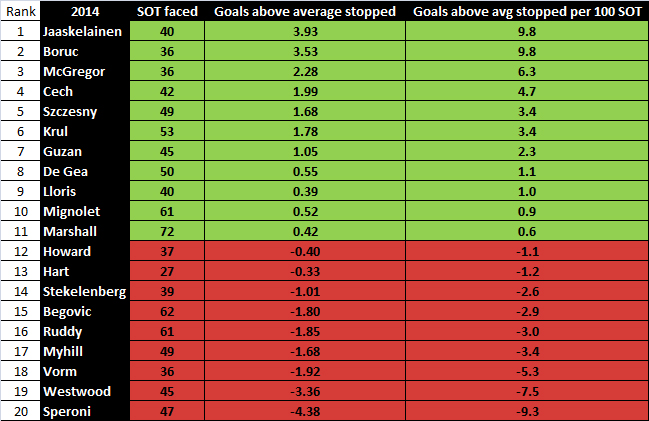Screen dimensions: 649x421
Task: Select the 'Rank' header cell
Action: click(x=19, y=11)
